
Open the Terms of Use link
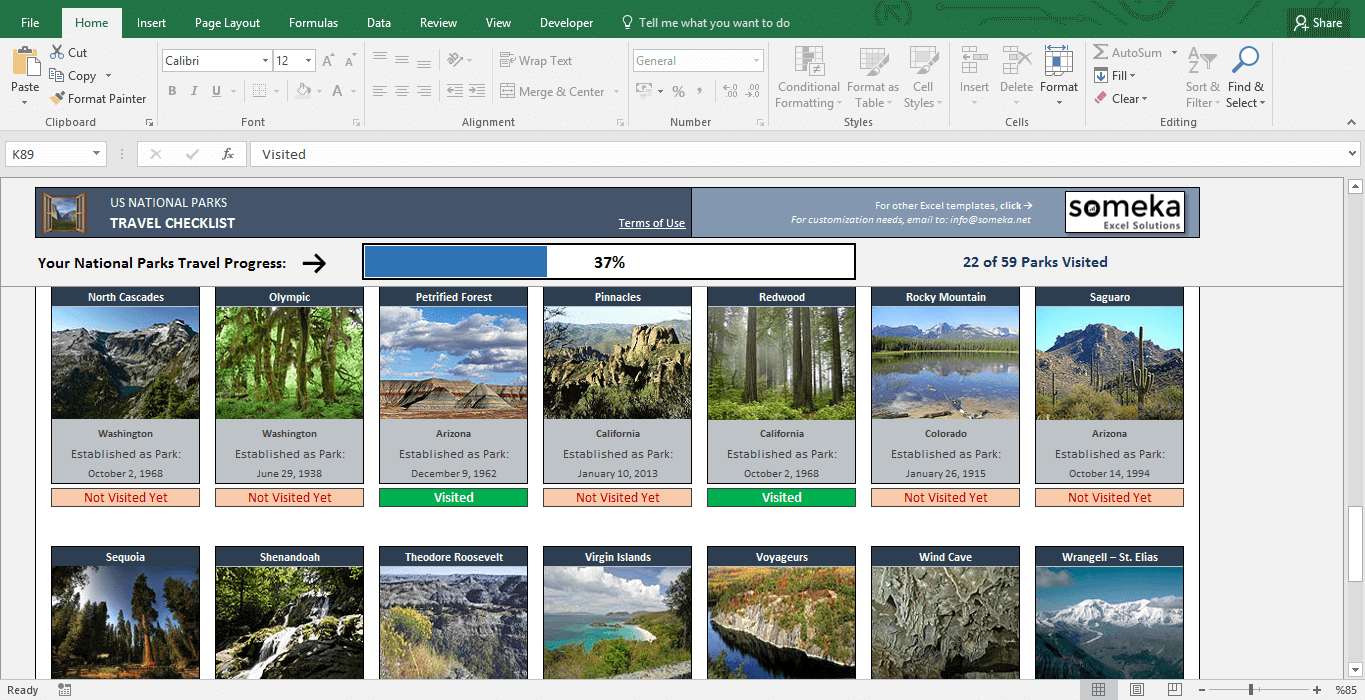(652, 223)
